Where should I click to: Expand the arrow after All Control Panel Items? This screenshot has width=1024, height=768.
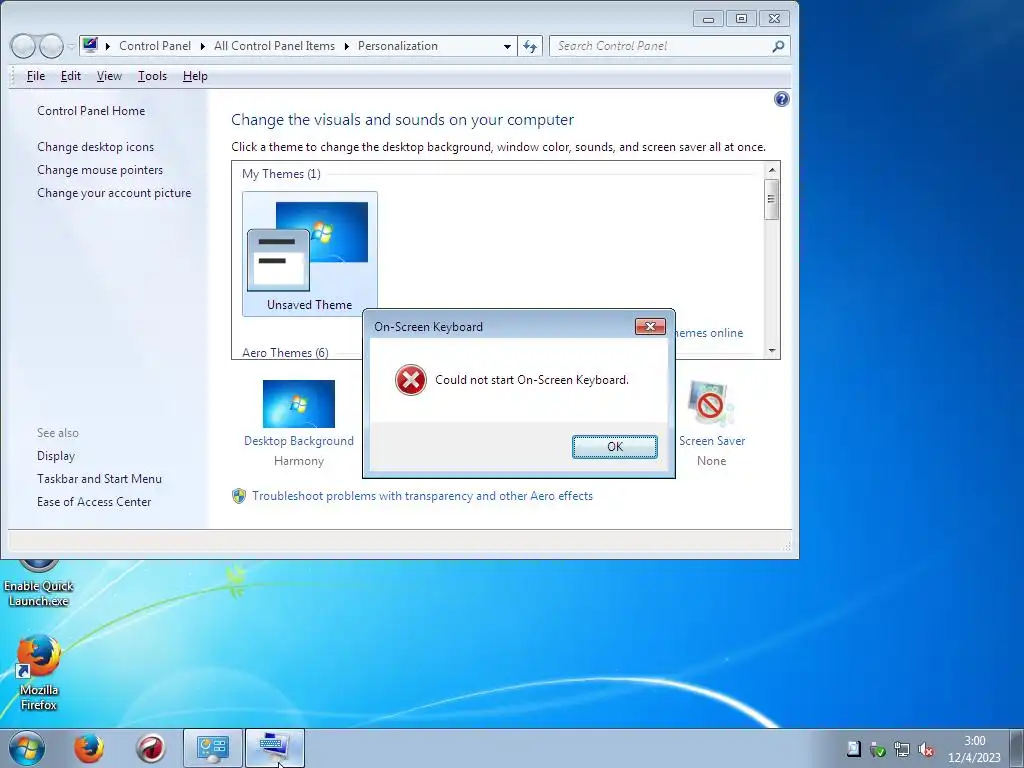pos(346,46)
